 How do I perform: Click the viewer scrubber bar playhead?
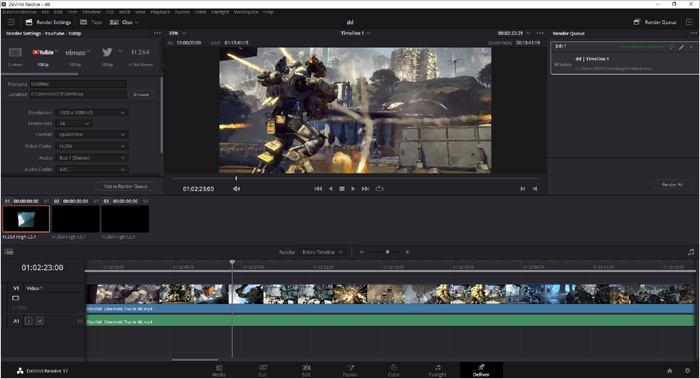(x=236, y=178)
